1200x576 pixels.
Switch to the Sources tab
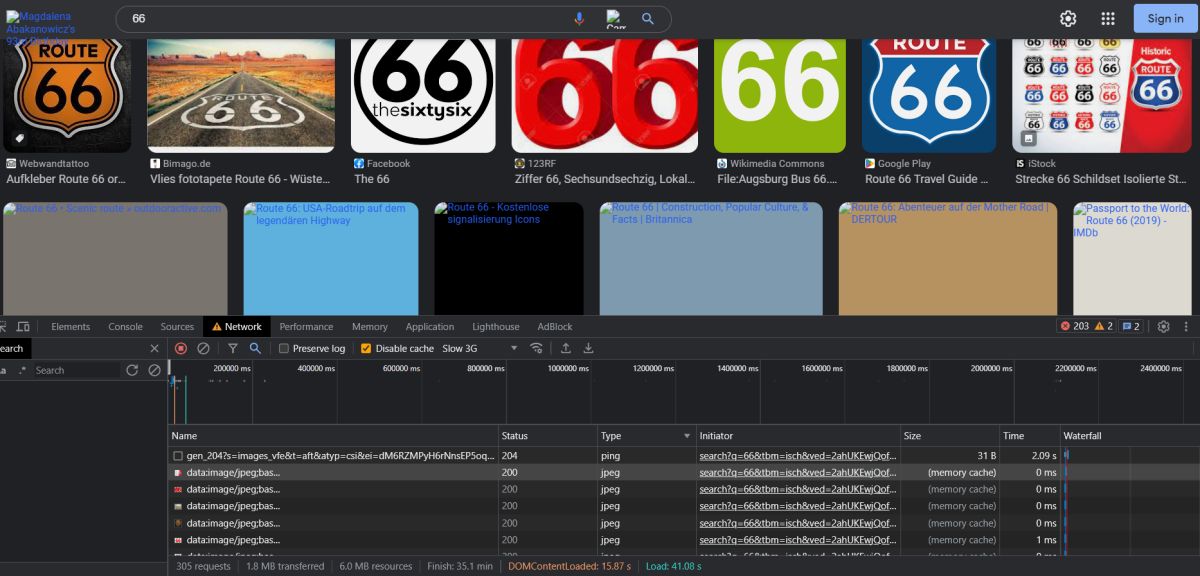[x=177, y=326]
